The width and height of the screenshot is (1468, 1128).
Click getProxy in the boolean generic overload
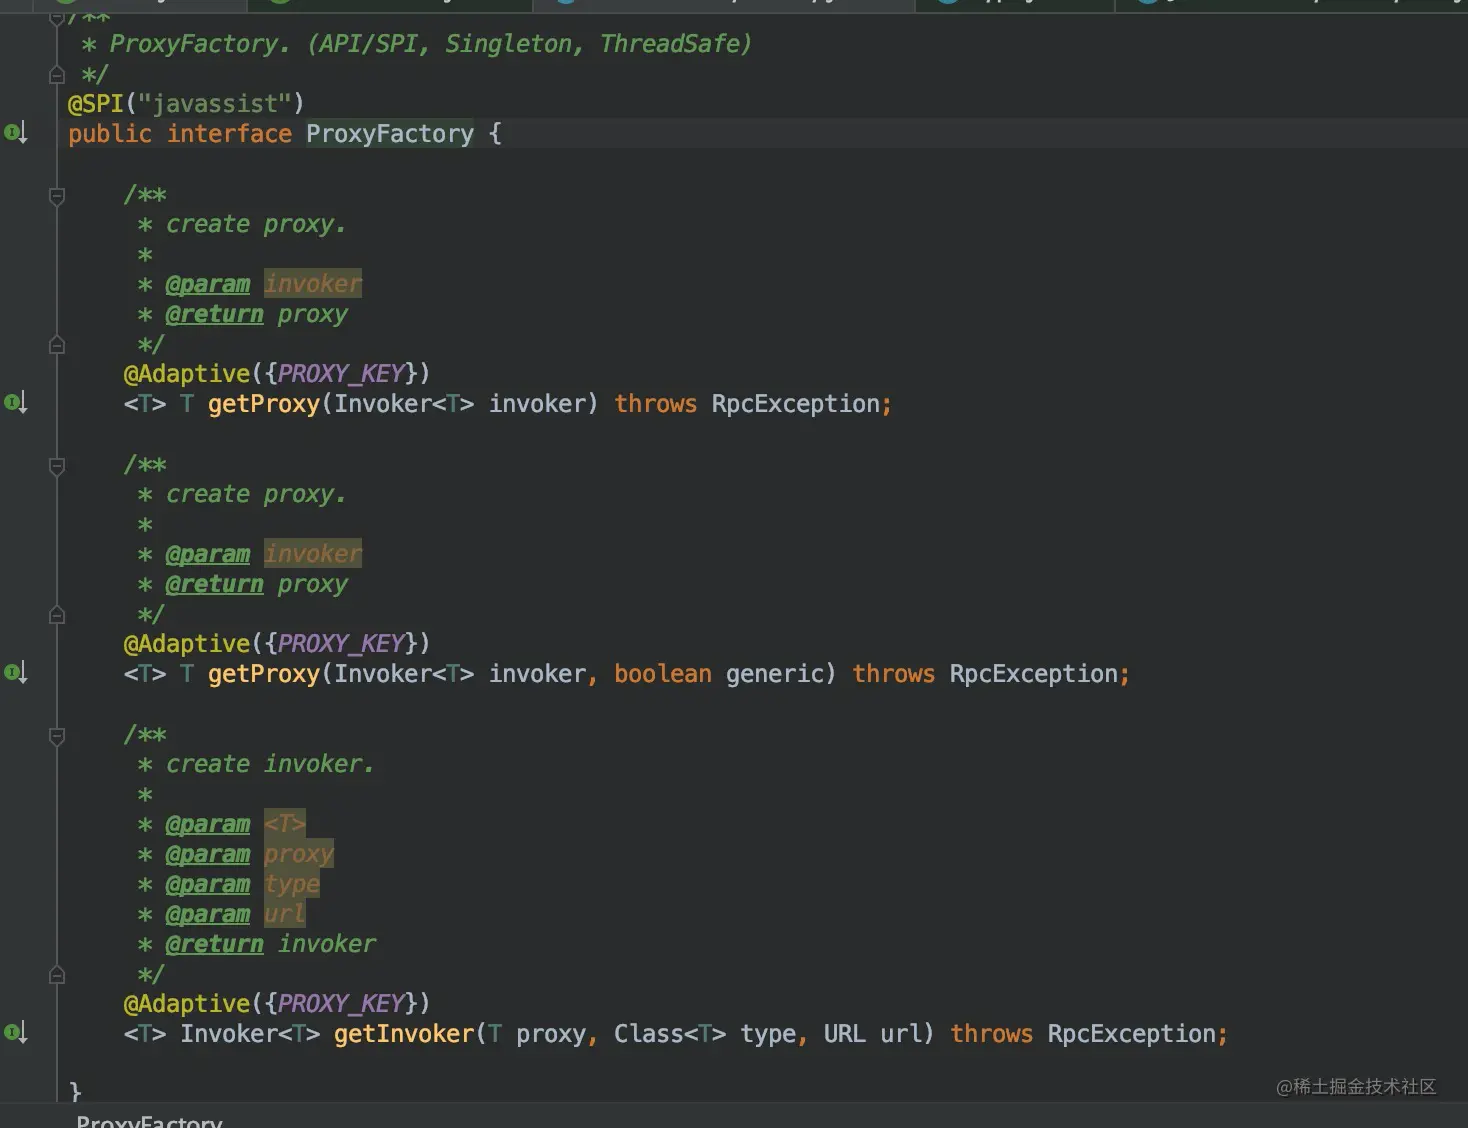coord(264,674)
